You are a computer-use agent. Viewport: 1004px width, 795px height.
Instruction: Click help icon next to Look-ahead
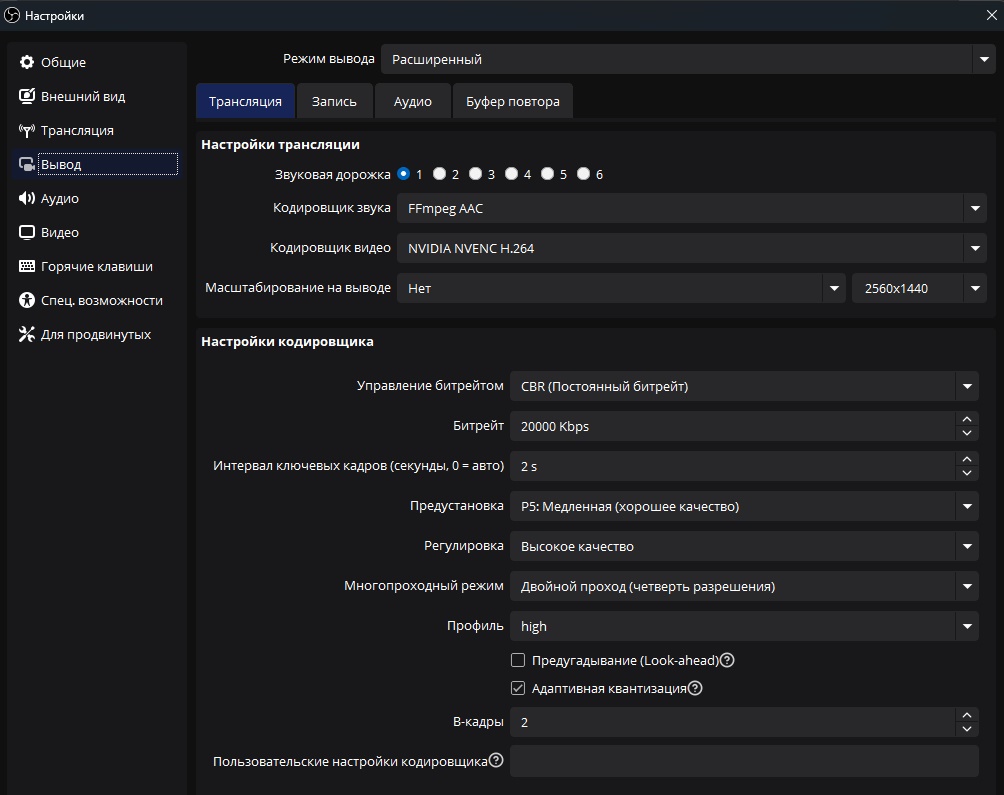coord(727,660)
